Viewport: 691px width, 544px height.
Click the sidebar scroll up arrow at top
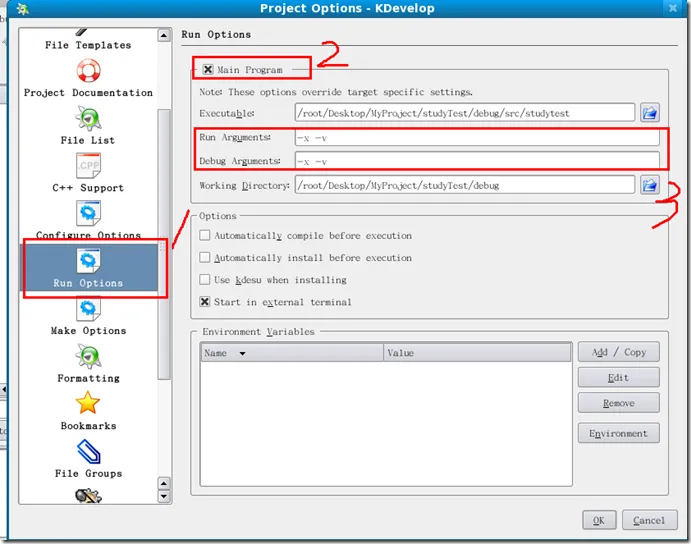tap(164, 35)
